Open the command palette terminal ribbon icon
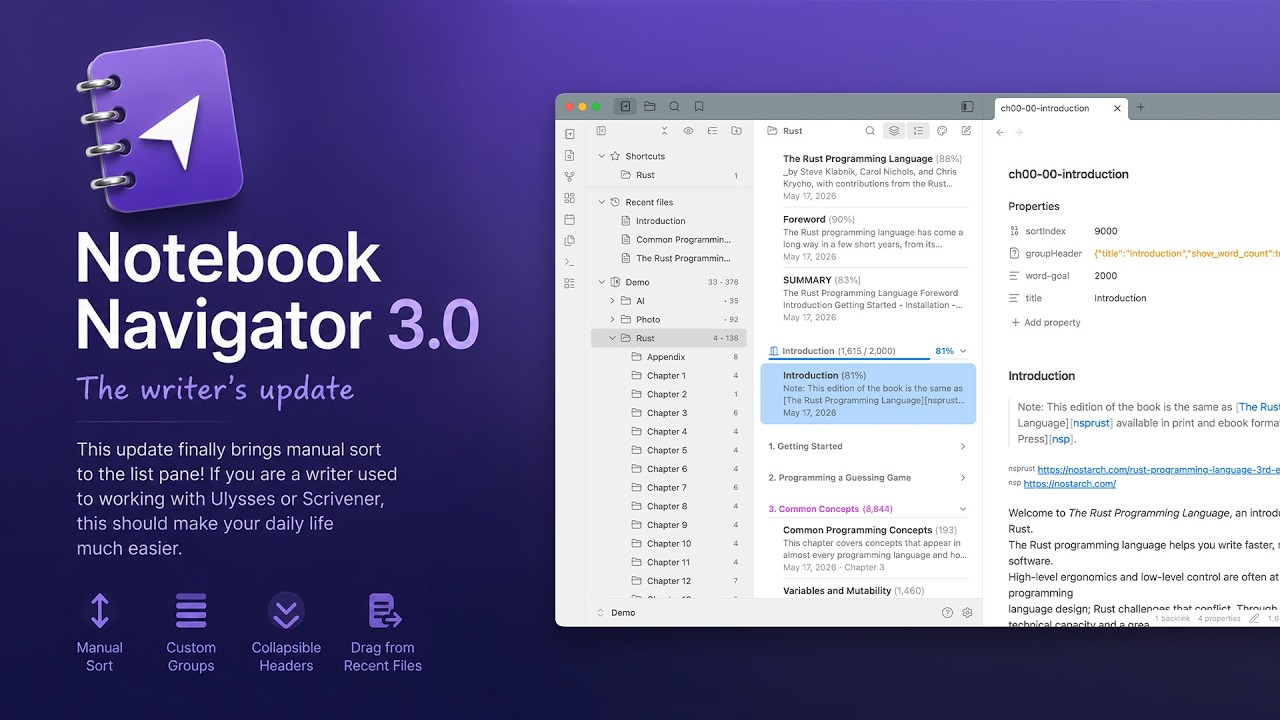Screen dimensions: 1280x720 click(569, 262)
